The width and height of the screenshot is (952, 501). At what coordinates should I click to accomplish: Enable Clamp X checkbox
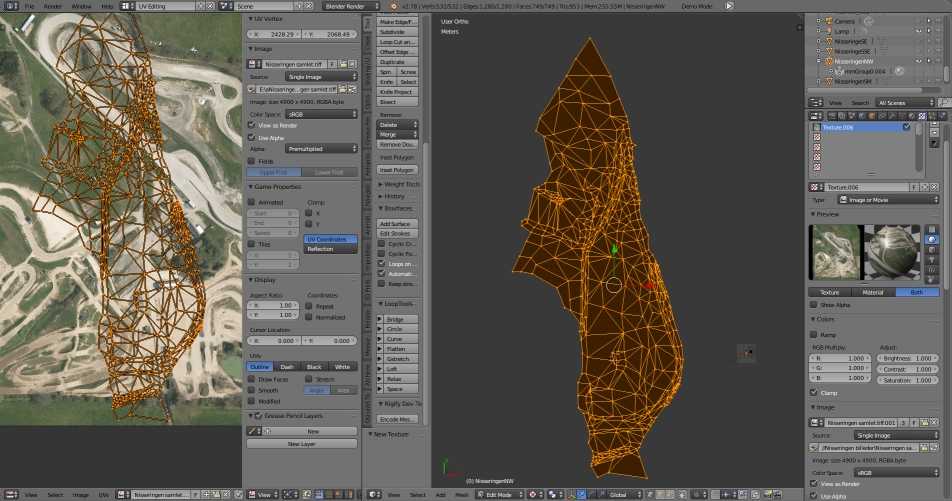(x=308, y=213)
